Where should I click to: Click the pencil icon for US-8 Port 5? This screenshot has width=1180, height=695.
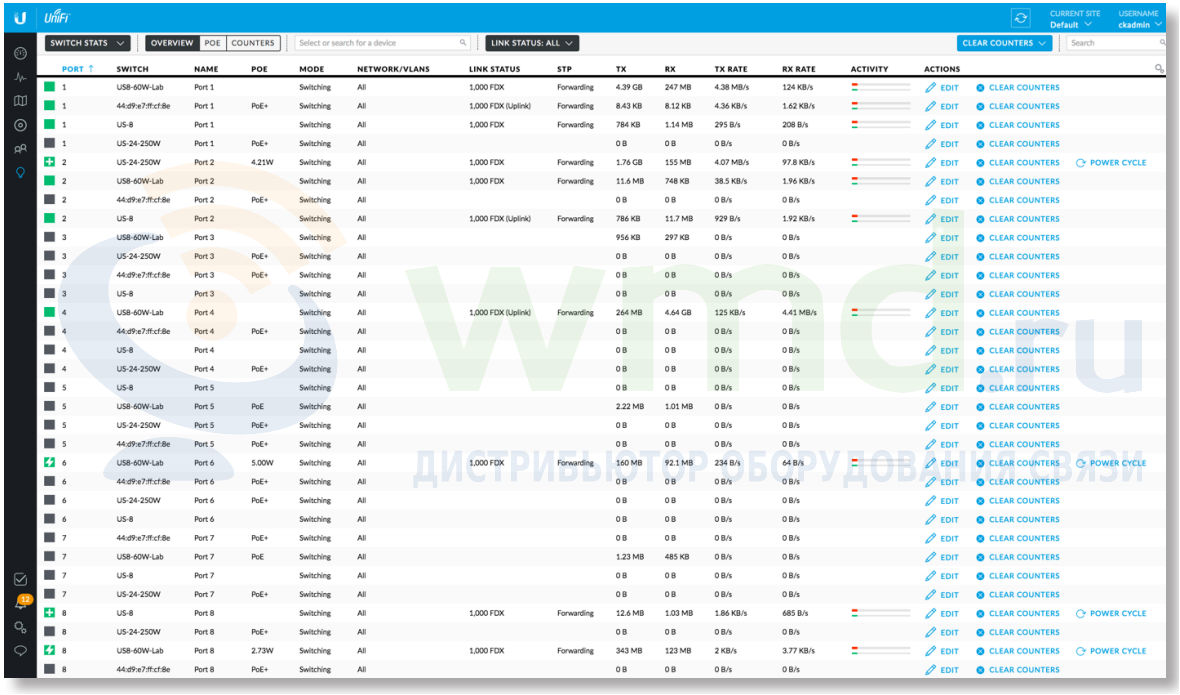(931, 388)
